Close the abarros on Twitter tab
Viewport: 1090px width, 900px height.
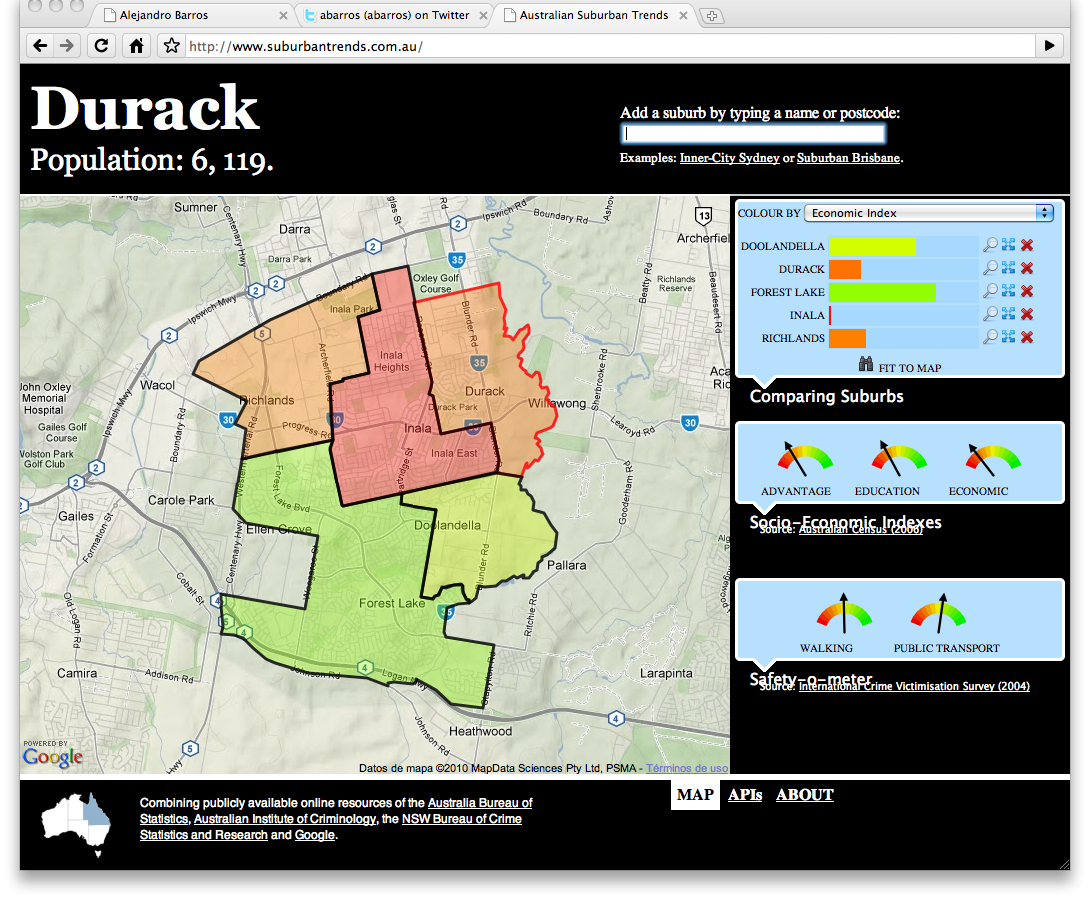pos(483,15)
